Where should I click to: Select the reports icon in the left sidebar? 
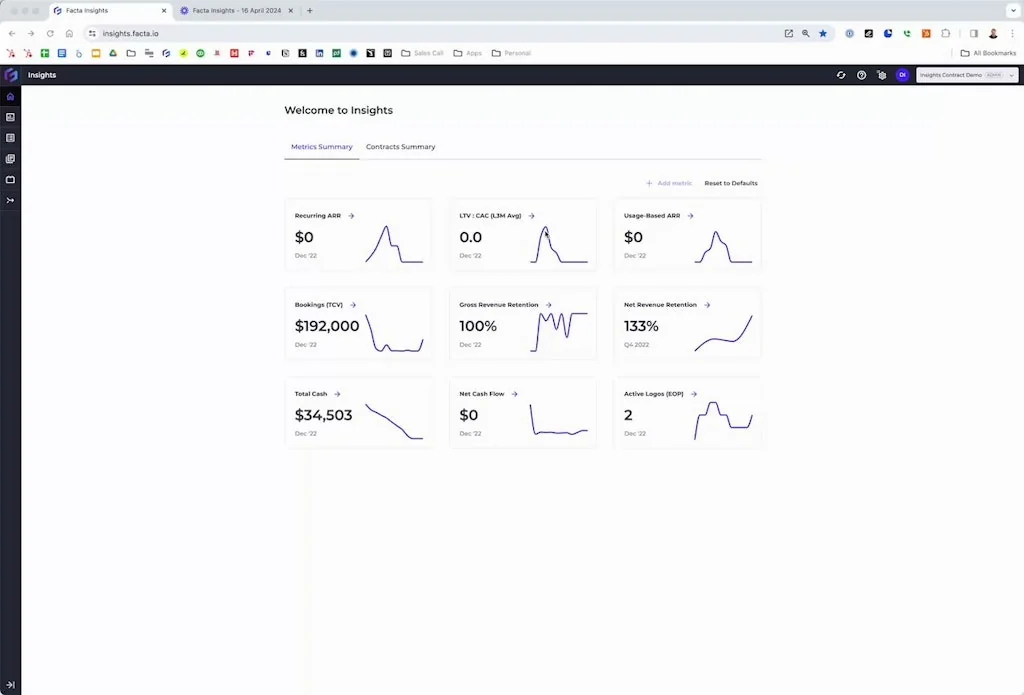point(10,137)
